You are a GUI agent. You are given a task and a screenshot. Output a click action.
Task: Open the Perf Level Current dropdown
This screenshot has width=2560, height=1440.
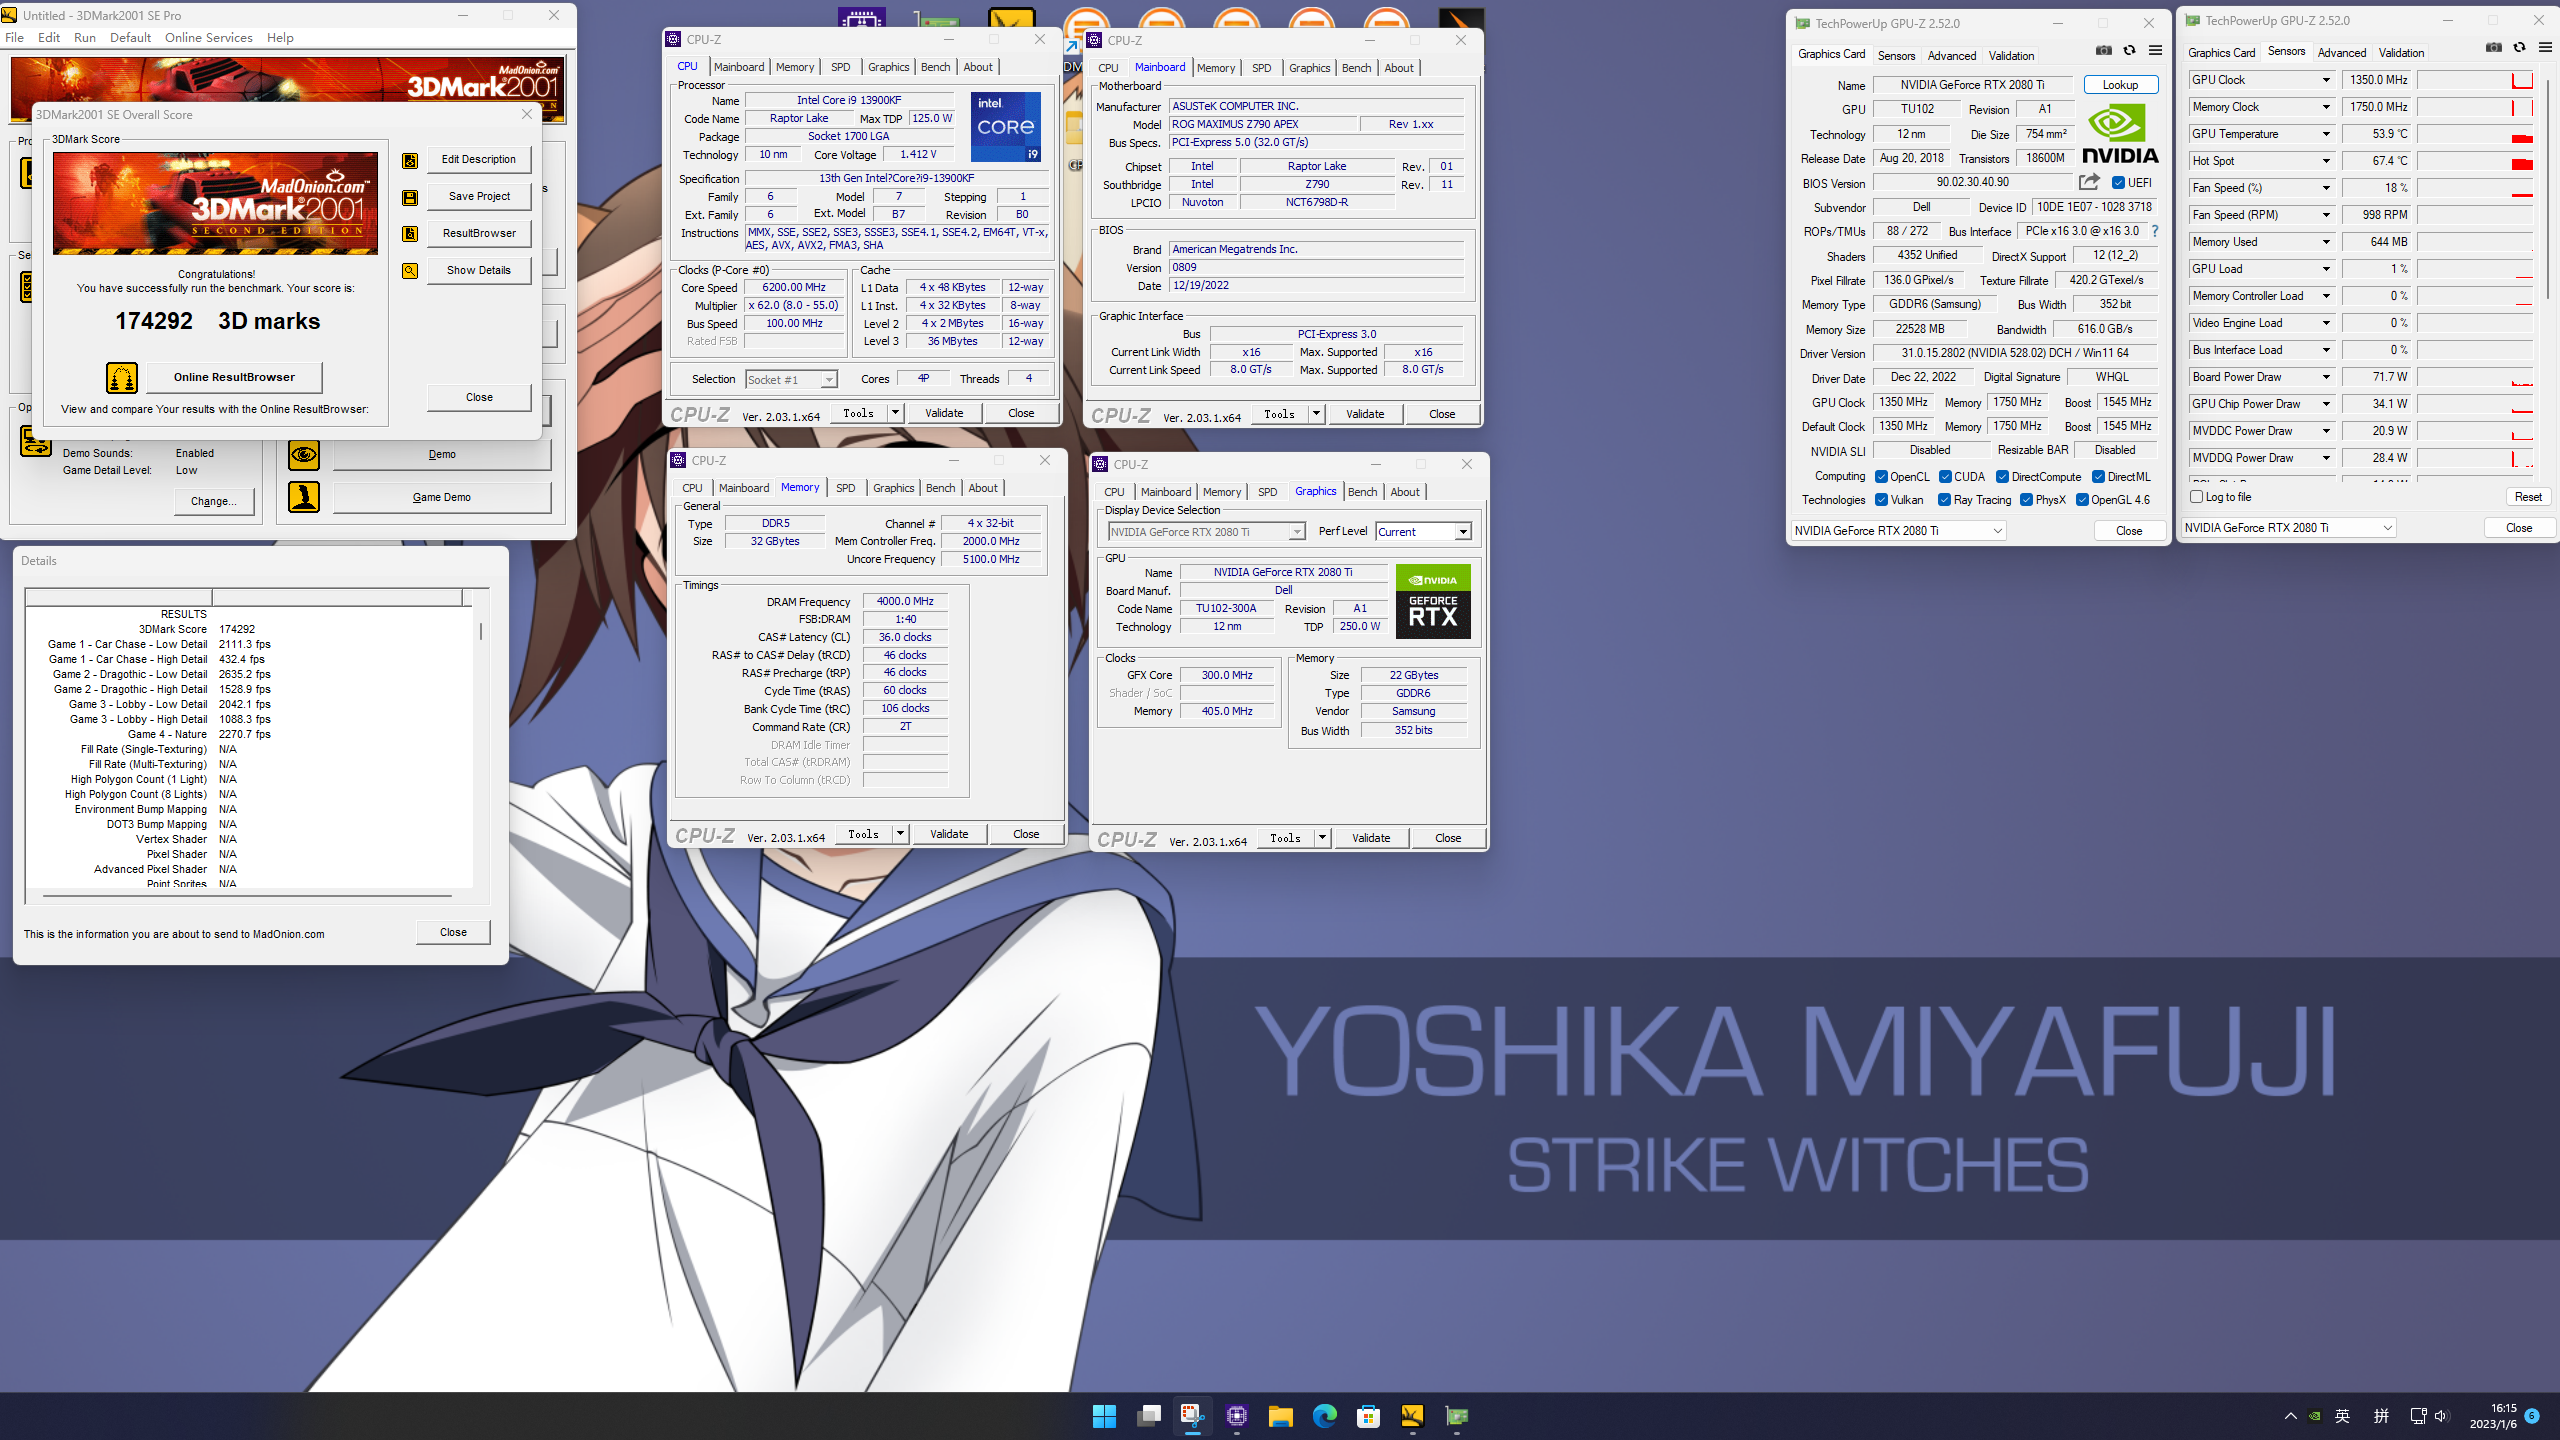pos(1463,532)
